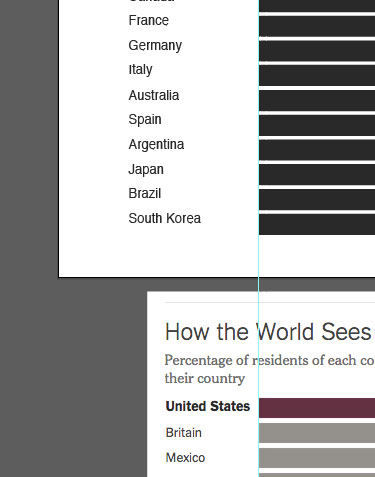Image resolution: width=375 pixels, height=477 pixels.
Task: Click the Mexico label in lower chart
Action: (185, 458)
